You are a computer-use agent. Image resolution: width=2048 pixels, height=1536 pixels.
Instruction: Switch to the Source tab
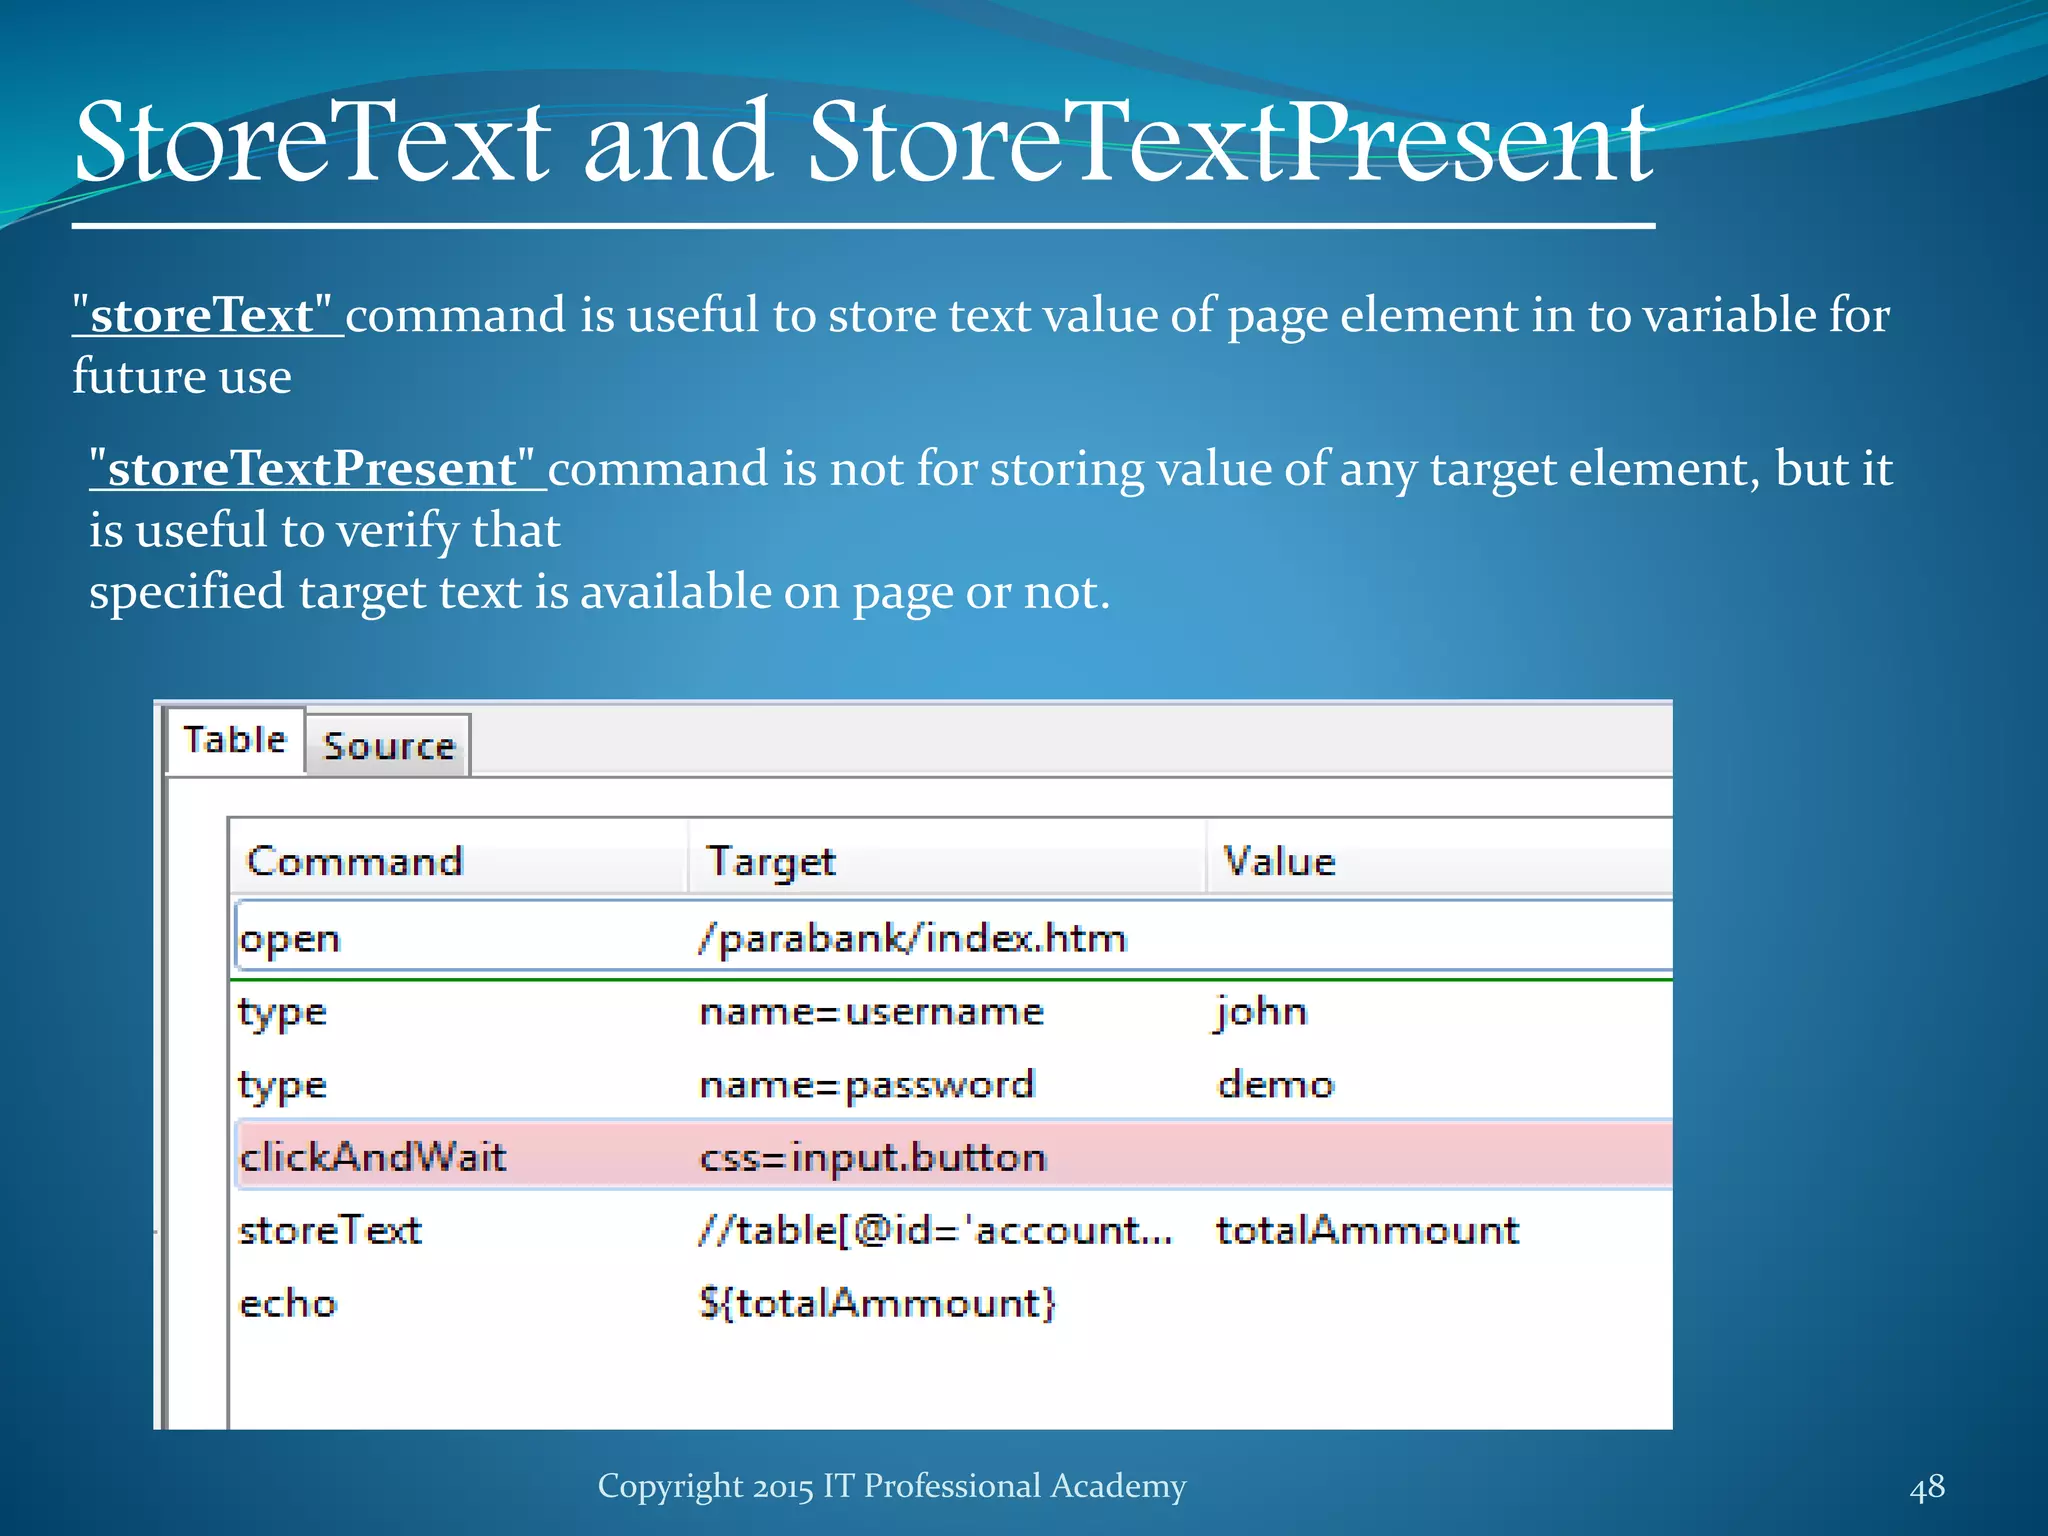click(388, 745)
